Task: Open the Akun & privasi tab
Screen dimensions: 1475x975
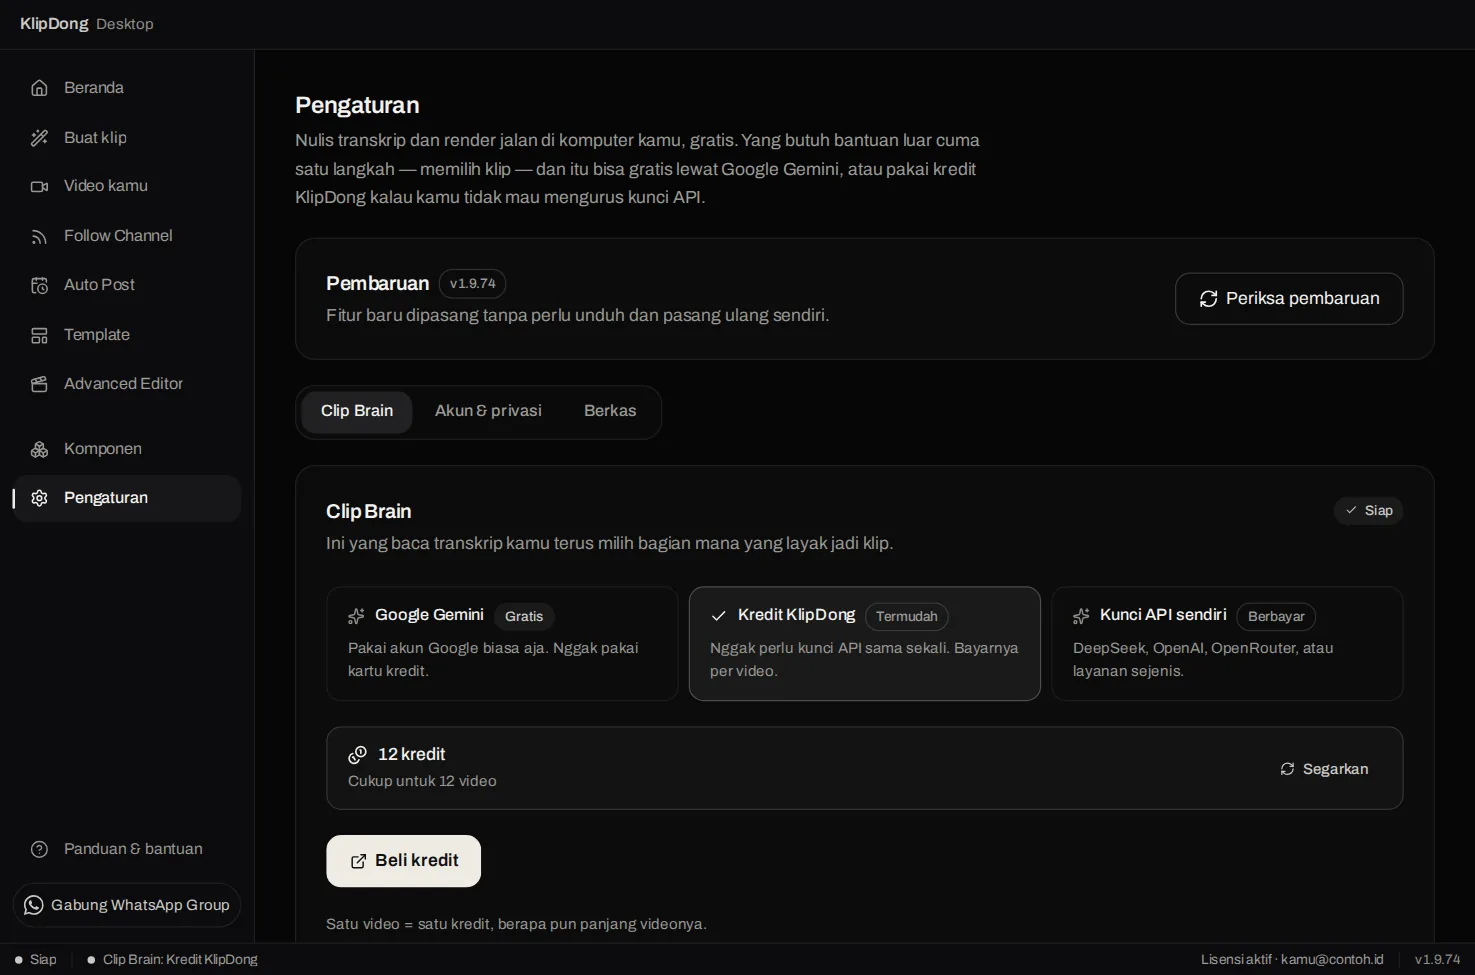Action: [x=488, y=411]
